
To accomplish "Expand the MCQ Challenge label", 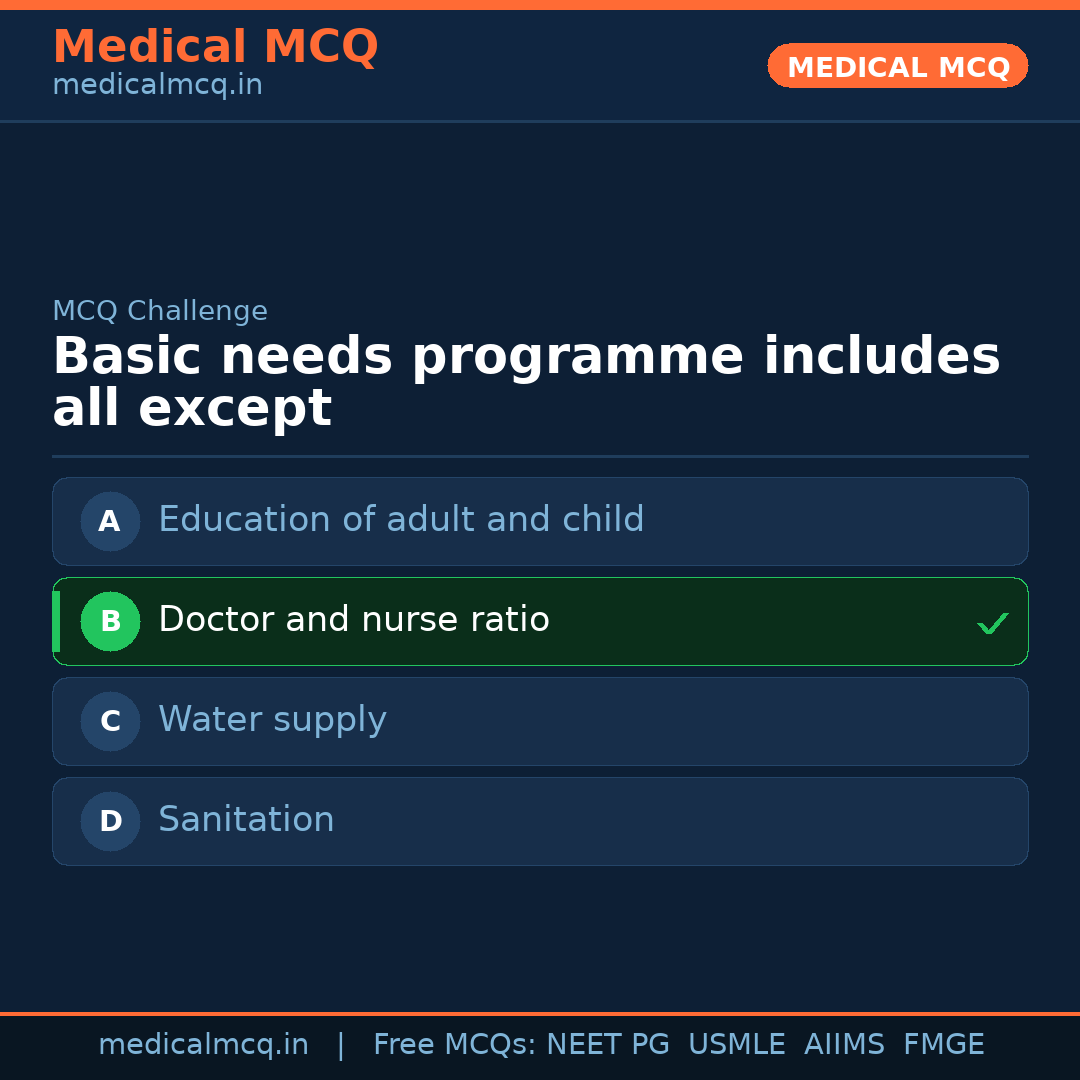I will pyautogui.click(x=160, y=311).
